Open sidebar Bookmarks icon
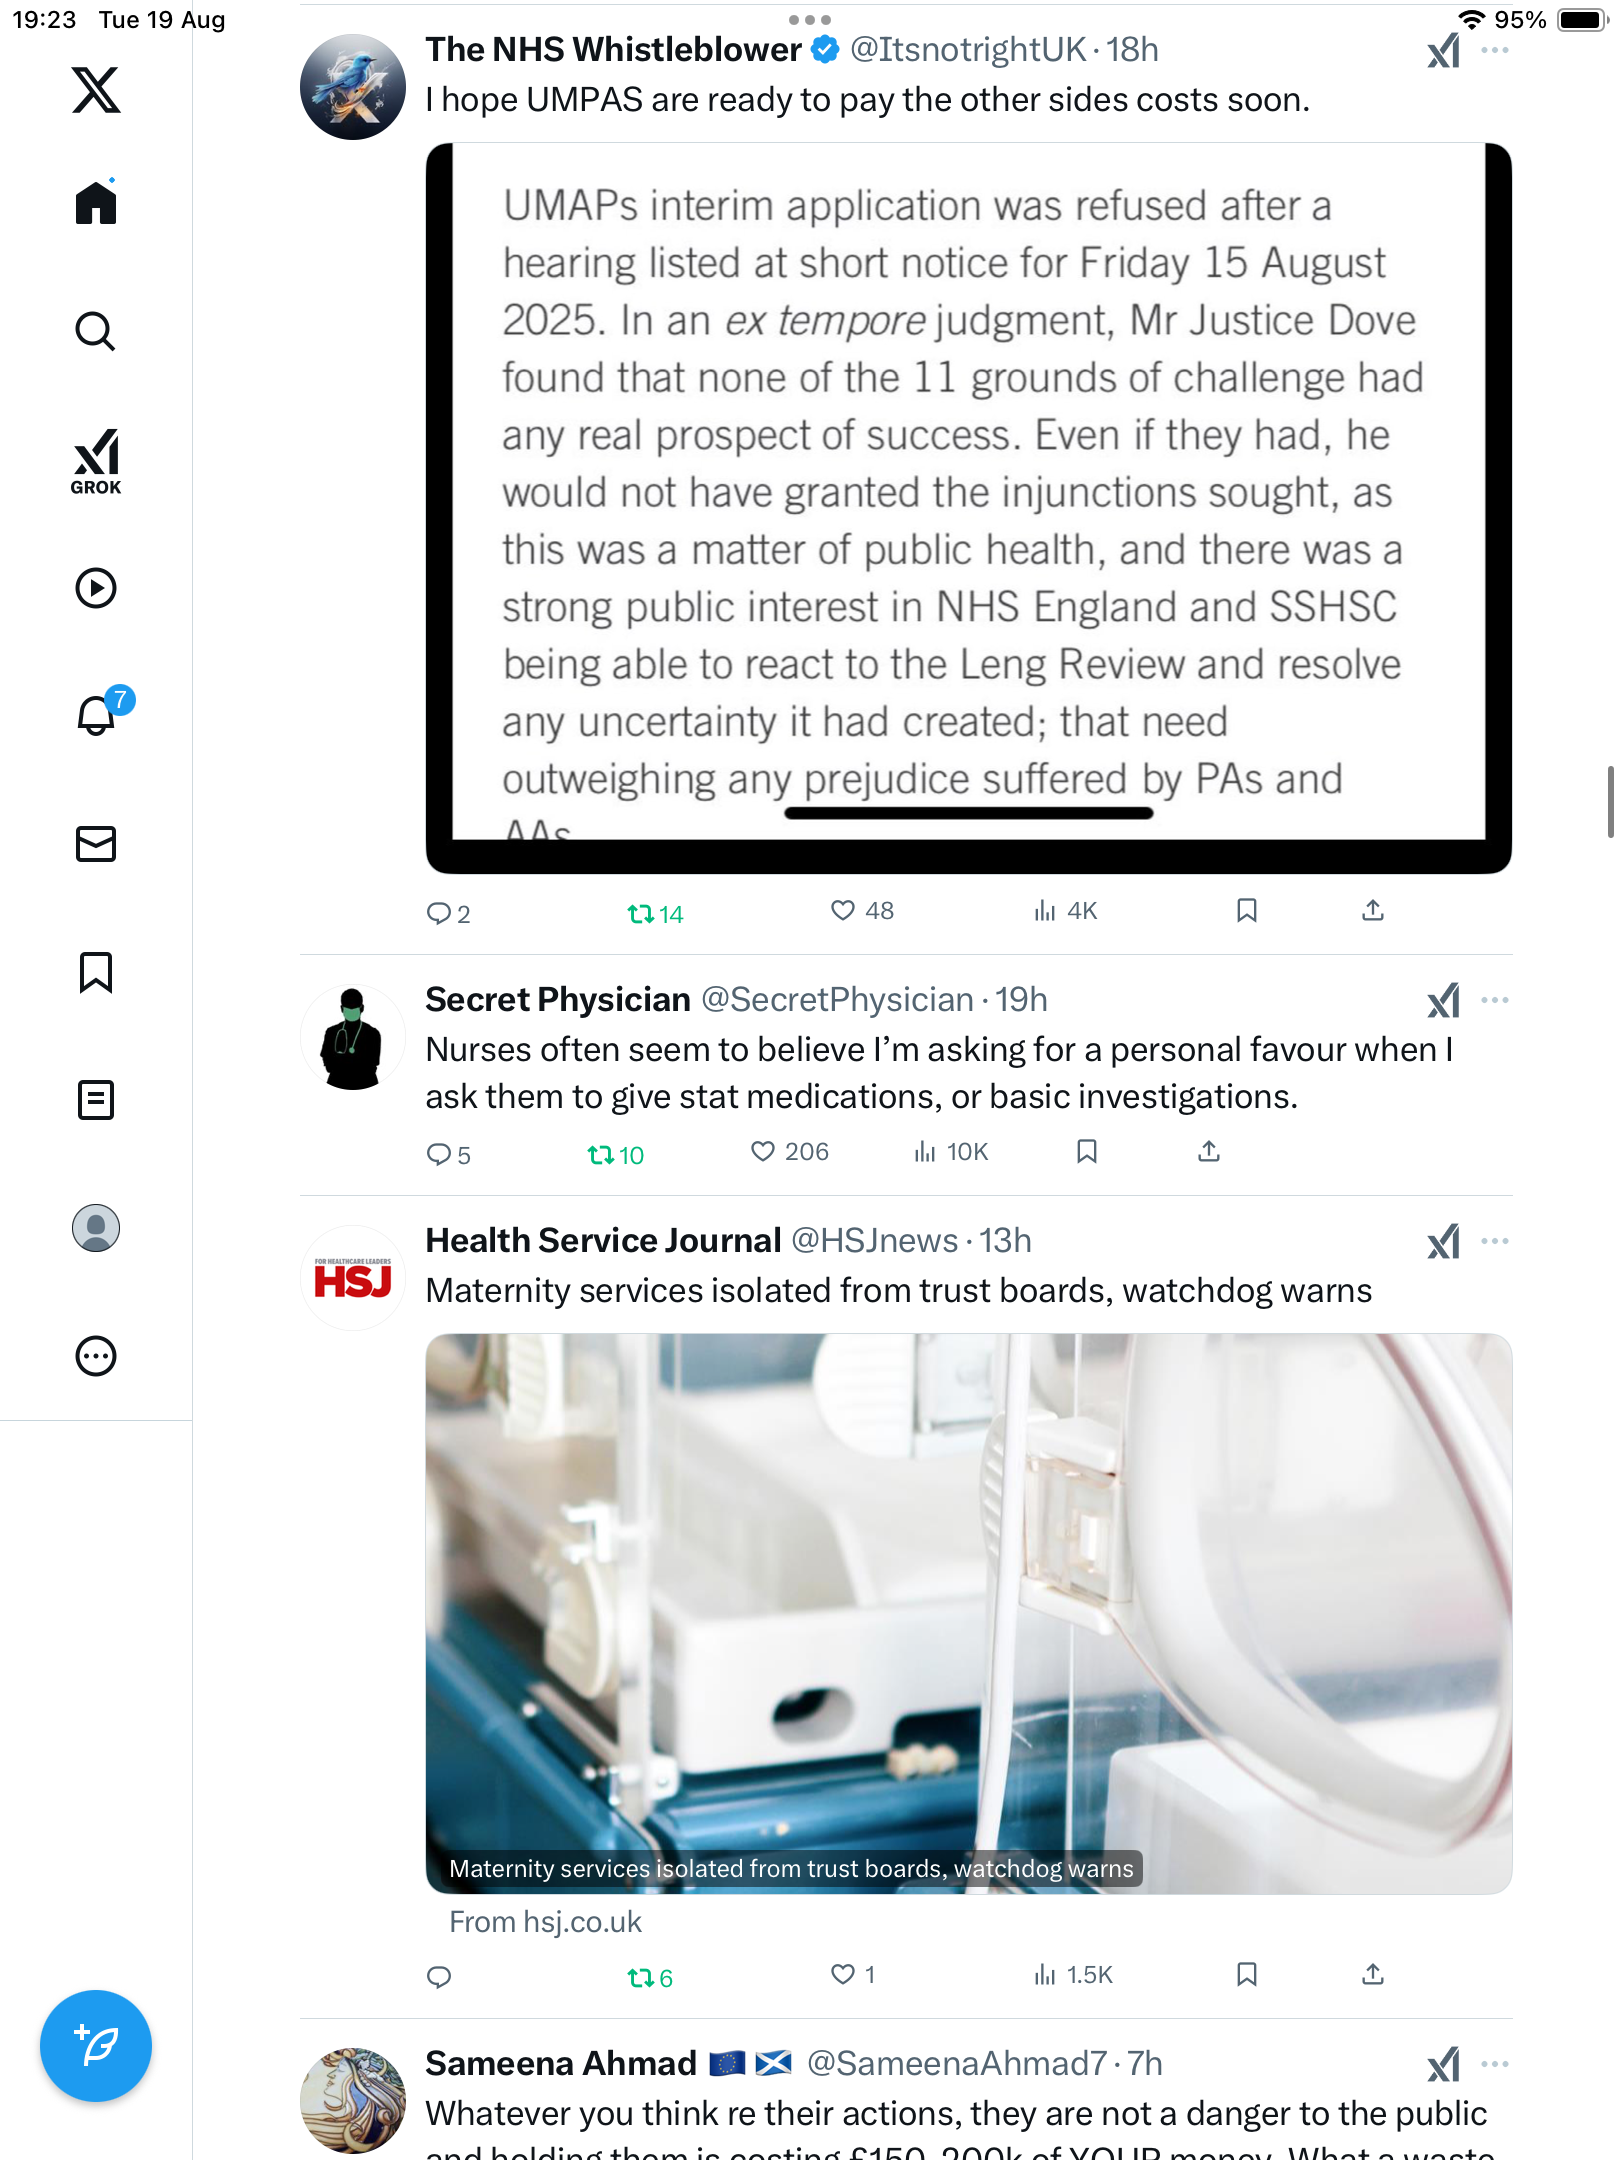The height and width of the screenshot is (2160, 1620). tap(96, 972)
